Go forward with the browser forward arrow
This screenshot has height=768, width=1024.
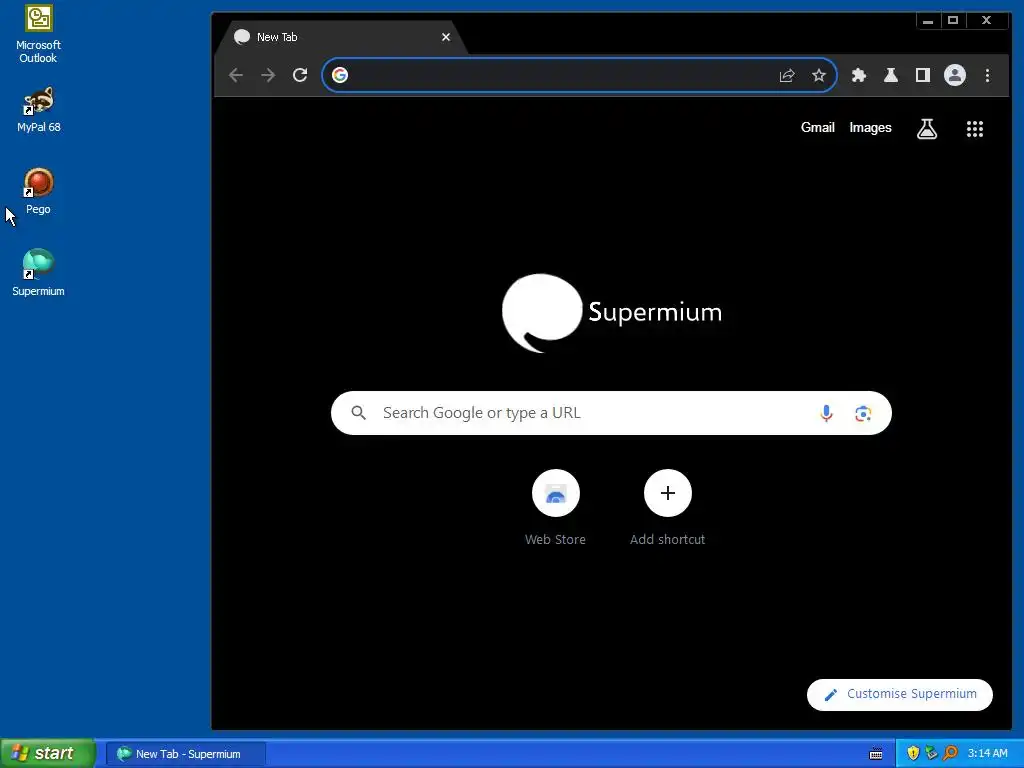268,75
